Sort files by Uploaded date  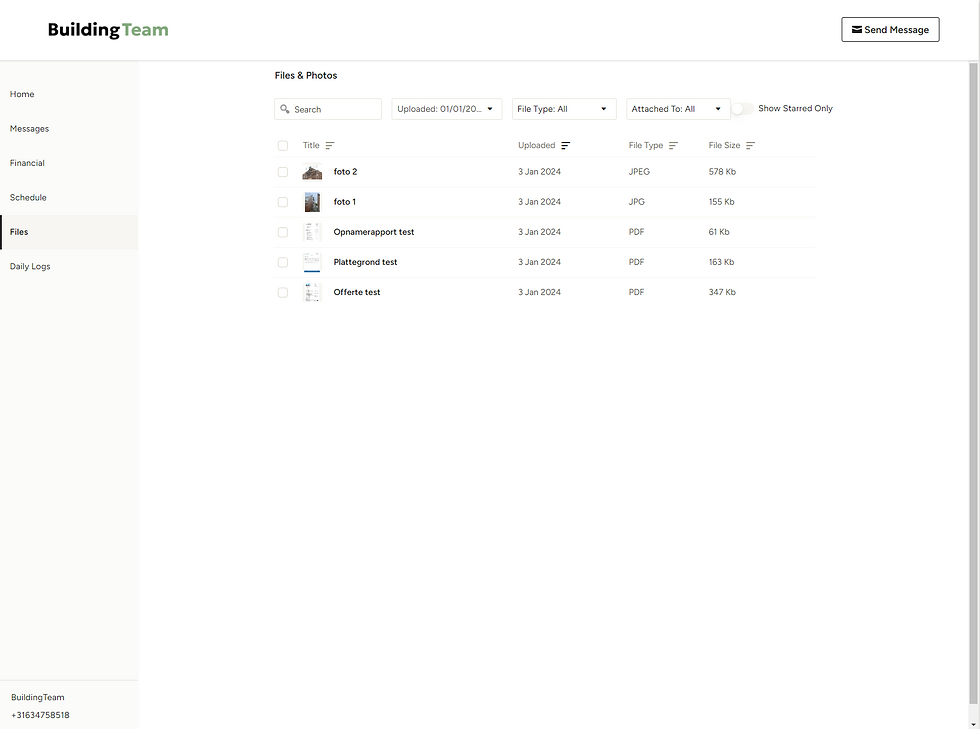565,145
